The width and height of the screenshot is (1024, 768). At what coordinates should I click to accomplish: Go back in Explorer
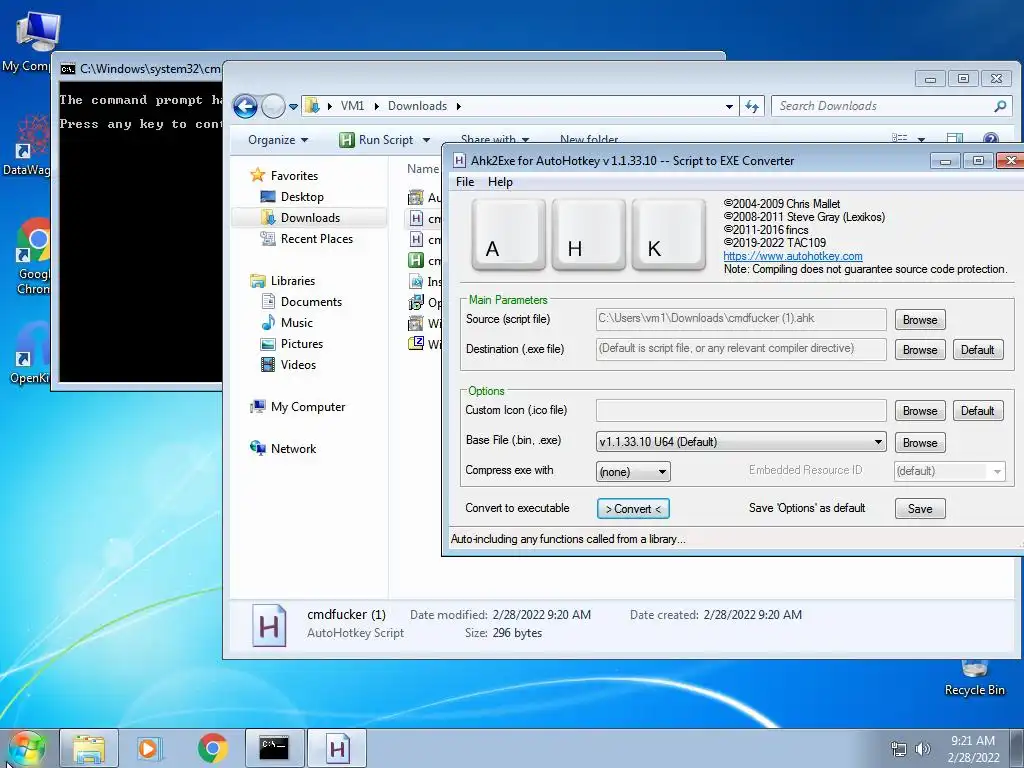pos(246,106)
